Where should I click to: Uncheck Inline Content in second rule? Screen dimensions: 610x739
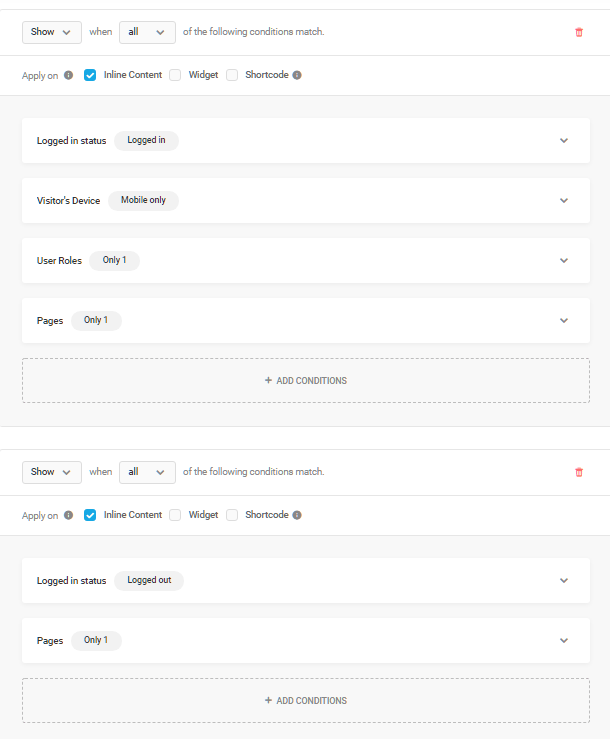pyautogui.click(x=90, y=515)
